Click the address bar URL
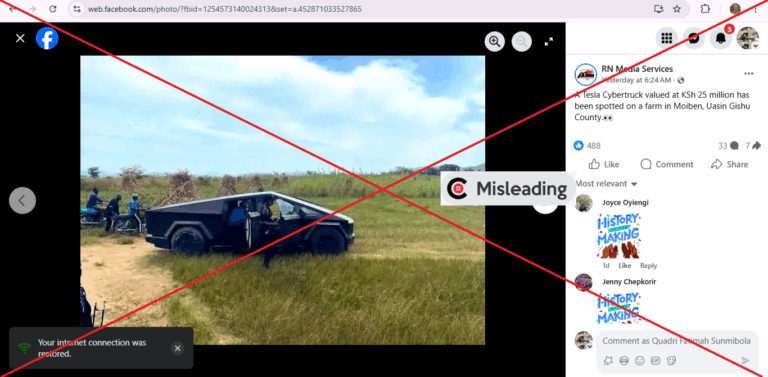 225,9
